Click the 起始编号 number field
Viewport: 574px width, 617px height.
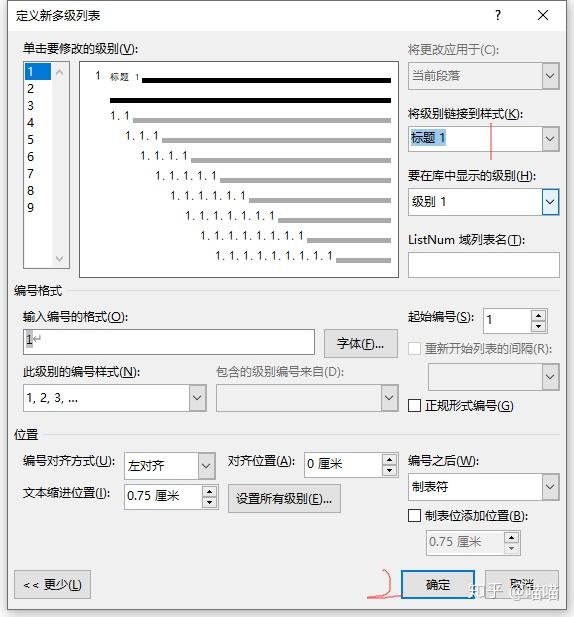[507, 320]
